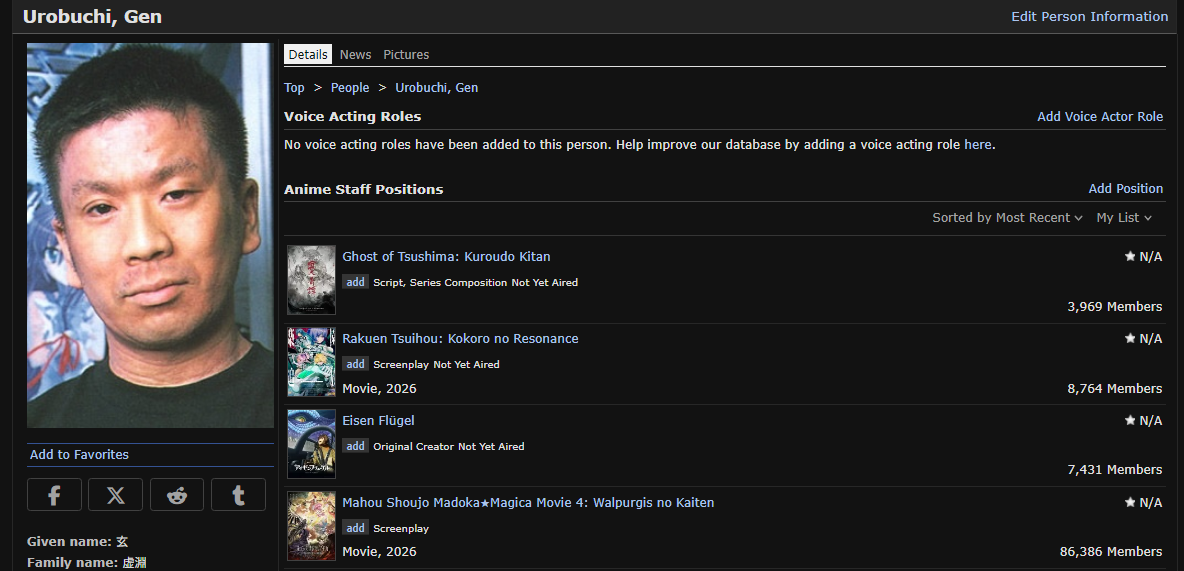Image resolution: width=1184 pixels, height=571 pixels.
Task: Share profile on Tumblr icon
Action: (239, 495)
